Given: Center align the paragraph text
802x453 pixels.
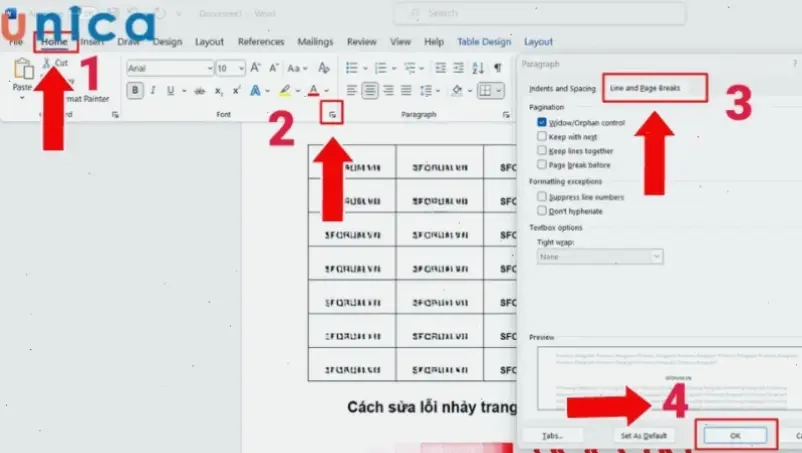Looking at the screenshot, I should (x=371, y=90).
